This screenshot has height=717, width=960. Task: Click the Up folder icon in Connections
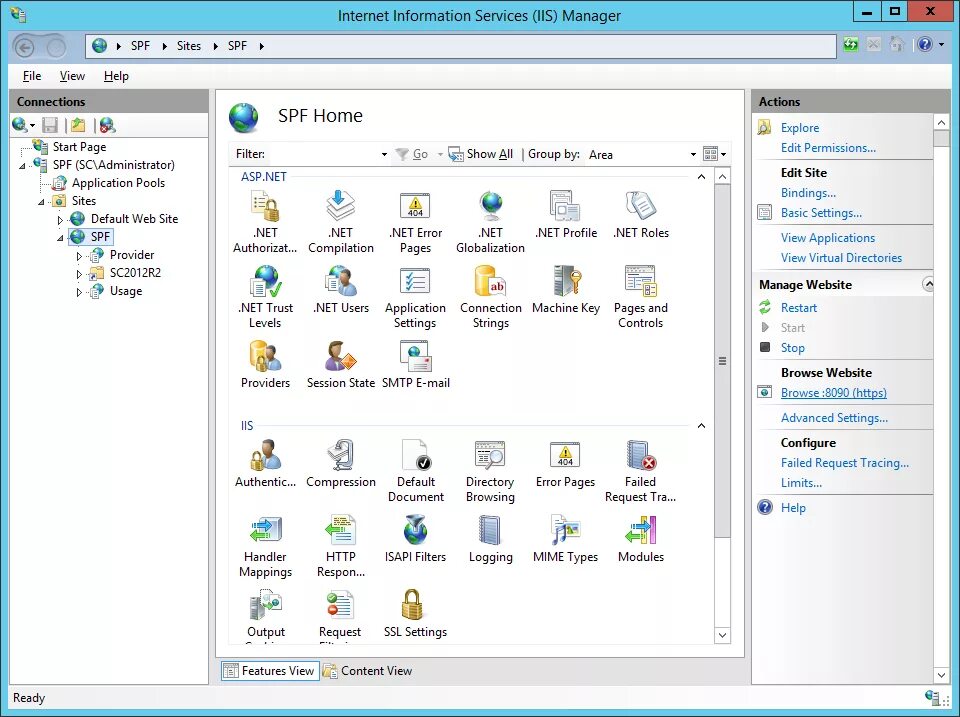click(78, 126)
